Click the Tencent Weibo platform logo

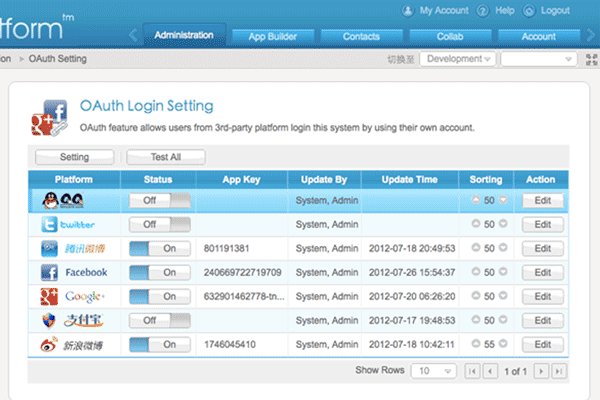[73, 248]
